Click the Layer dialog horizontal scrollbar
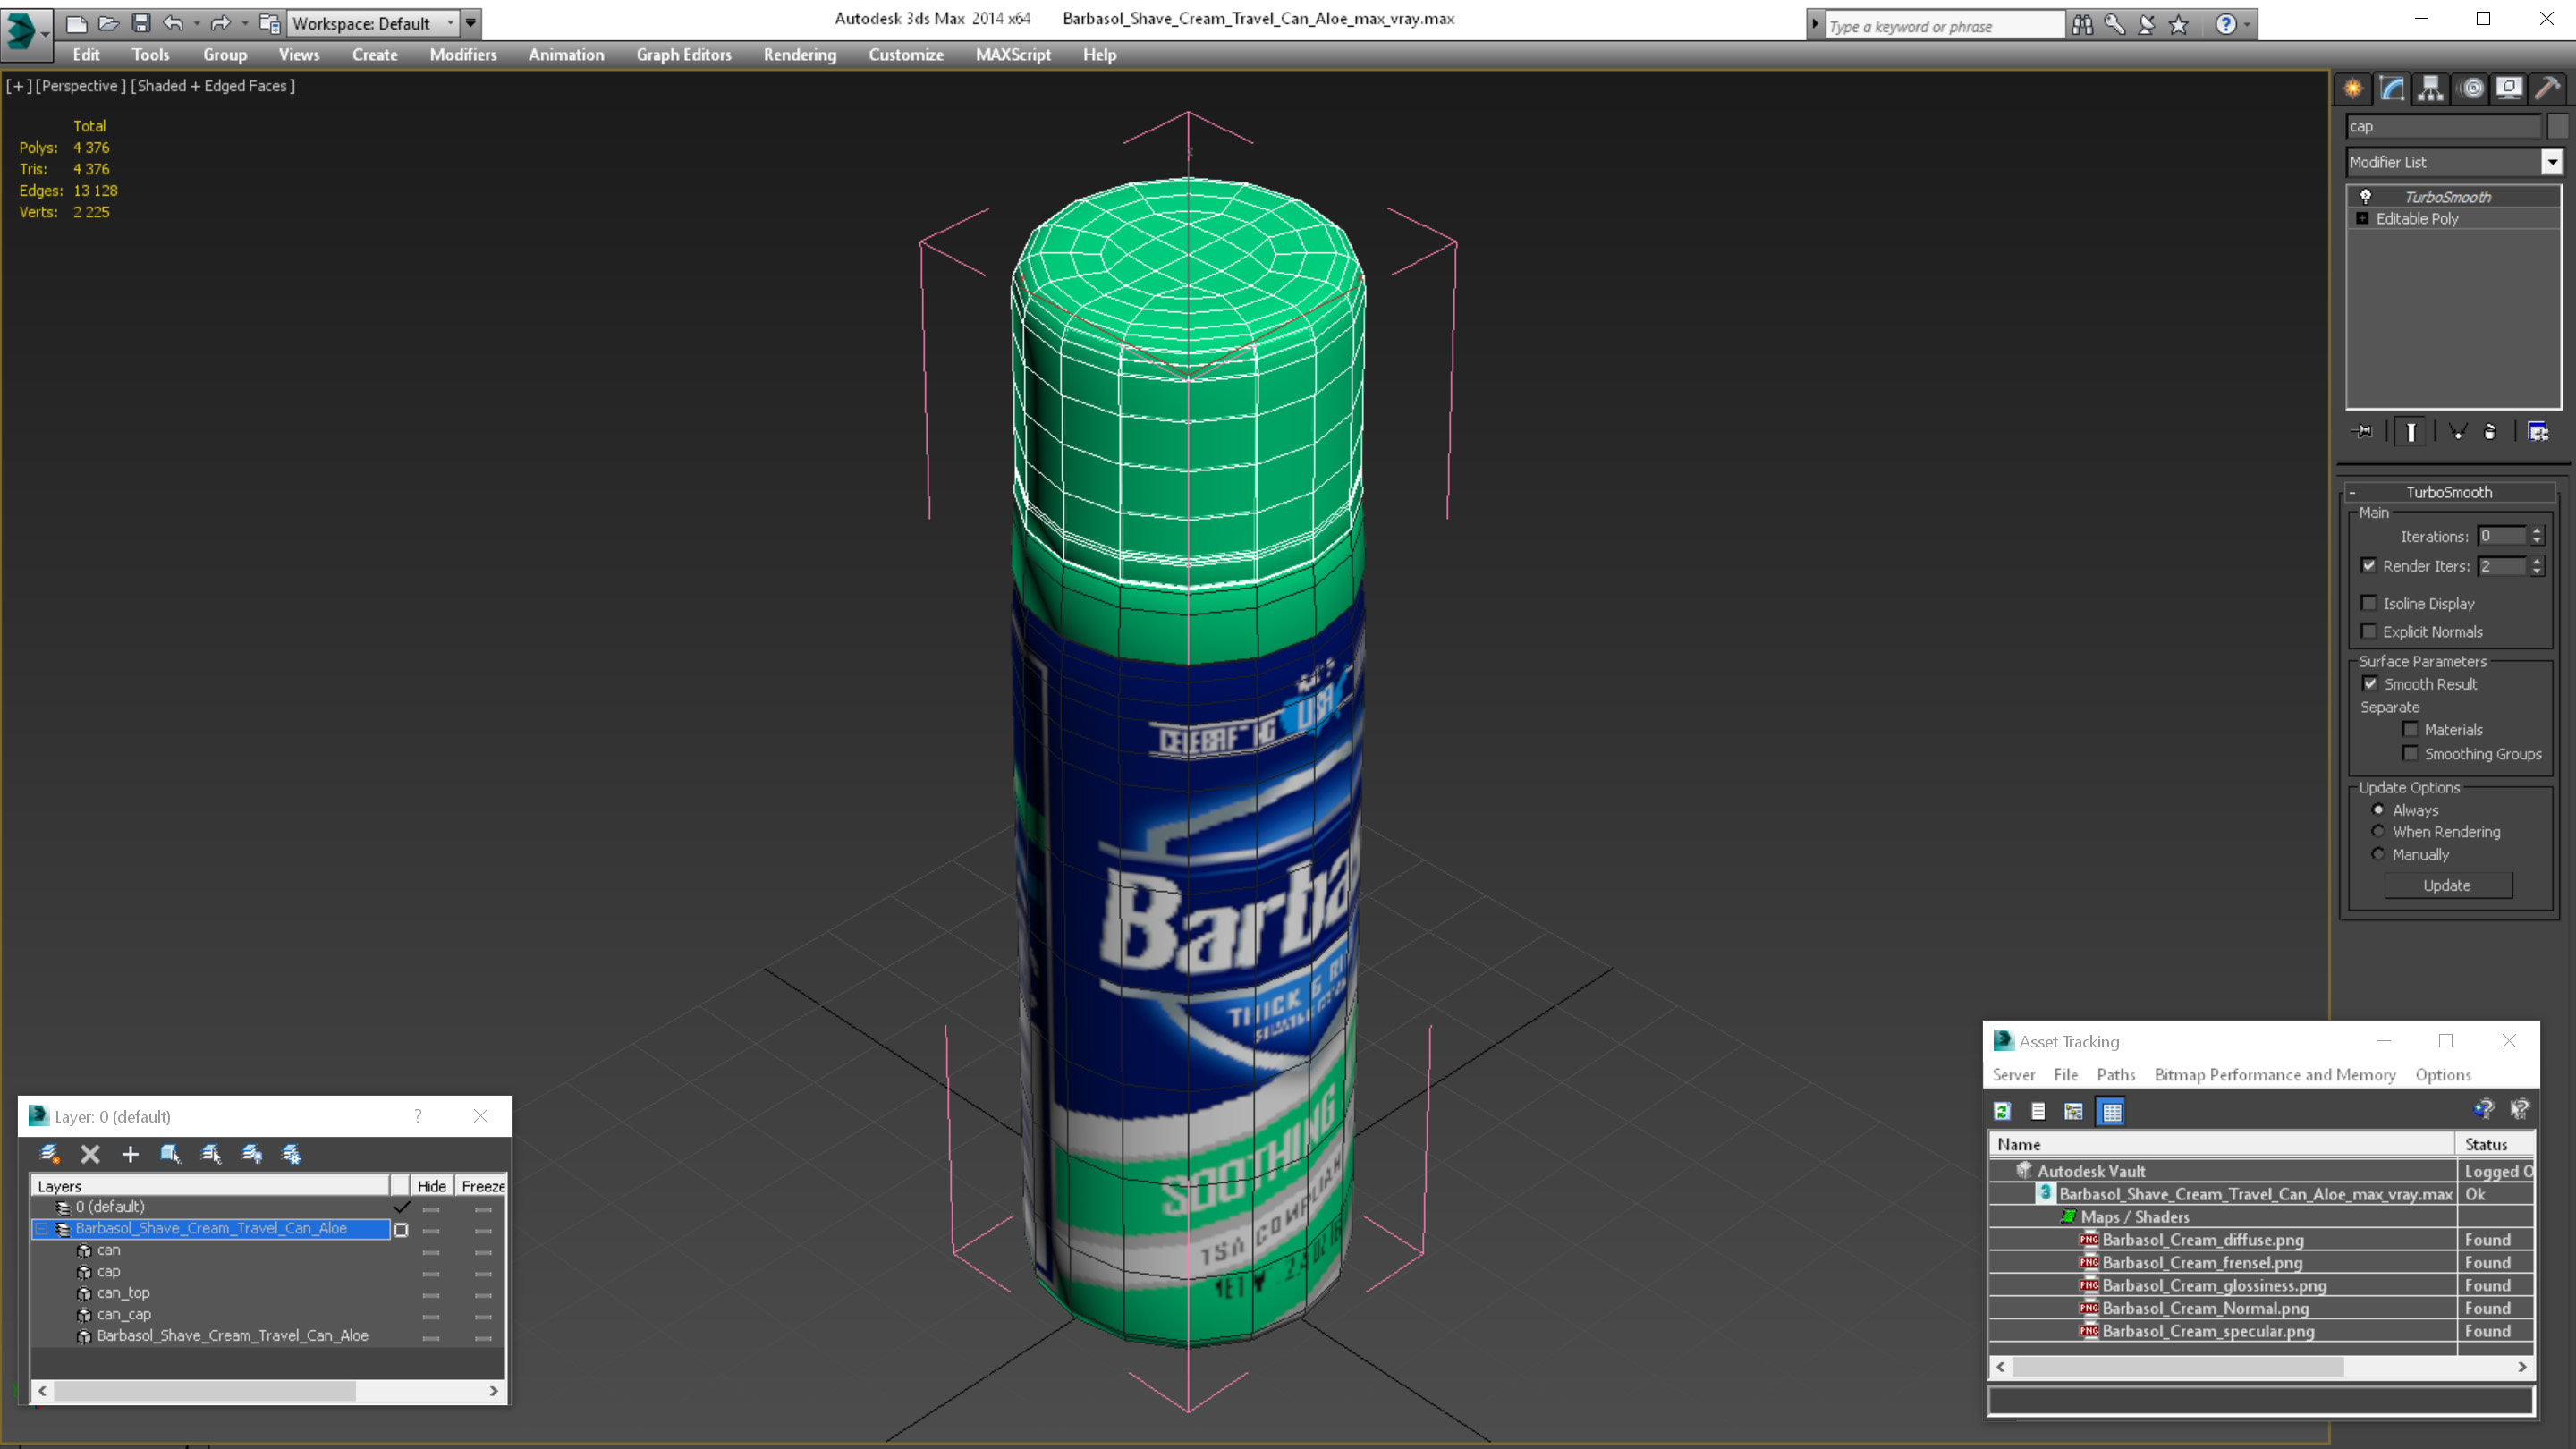Viewport: 2576px width, 1449px height. (268, 1391)
